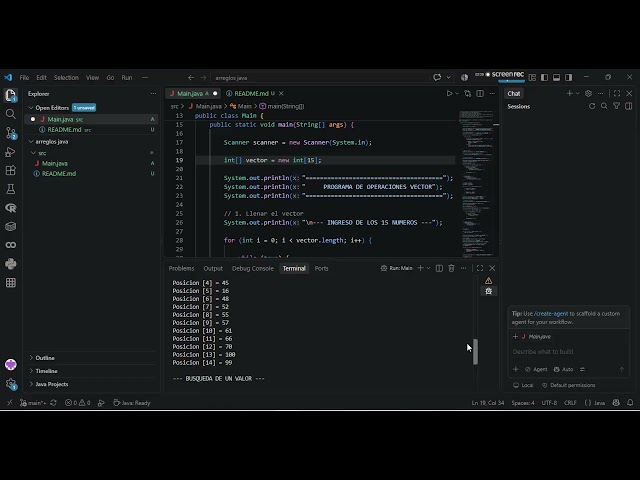The width and height of the screenshot is (640, 480).
Task: Refresh the chat sessions list
Action: pos(592,106)
